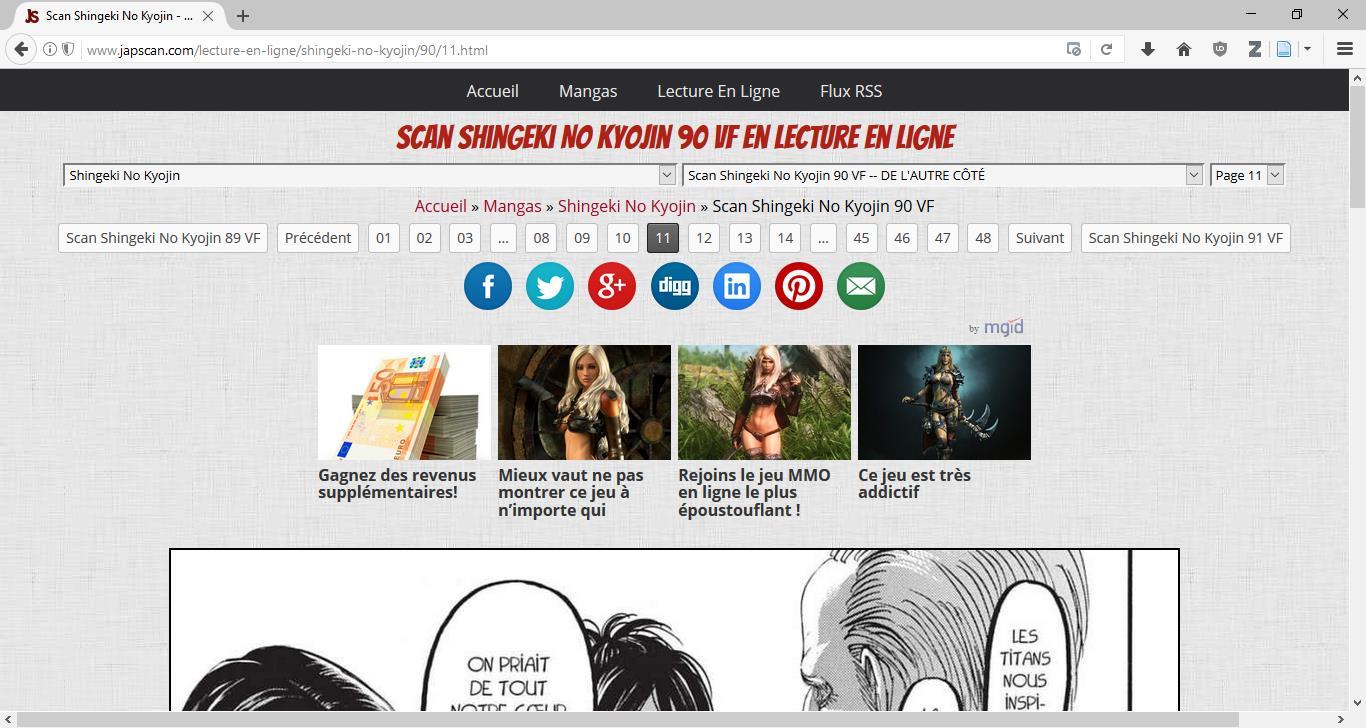Open Lecture En Ligne in the navigation
Screen dimensions: 1366x728
718,91
